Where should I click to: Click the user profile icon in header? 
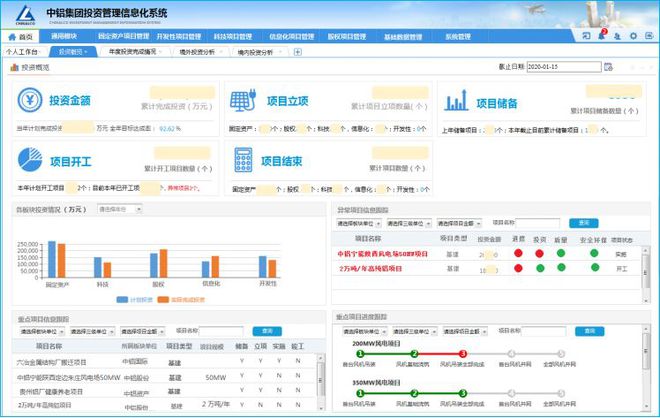point(617,36)
